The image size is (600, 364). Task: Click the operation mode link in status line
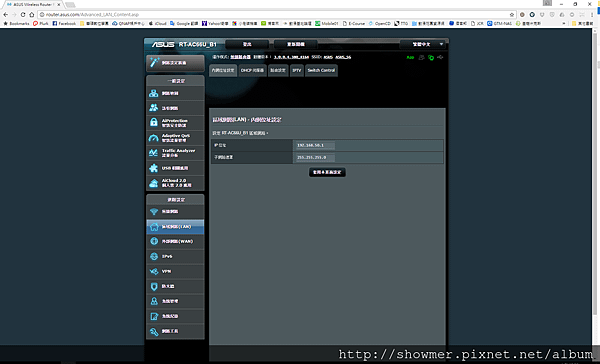click(x=240, y=57)
